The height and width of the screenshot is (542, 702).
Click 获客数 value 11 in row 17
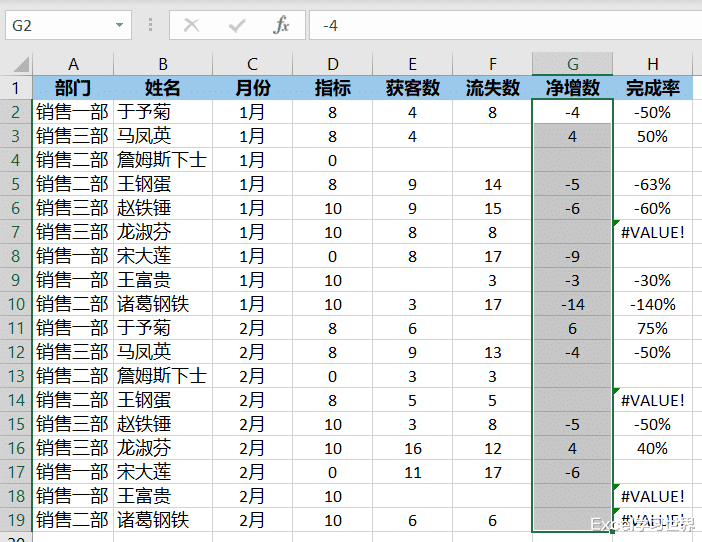tap(412, 472)
